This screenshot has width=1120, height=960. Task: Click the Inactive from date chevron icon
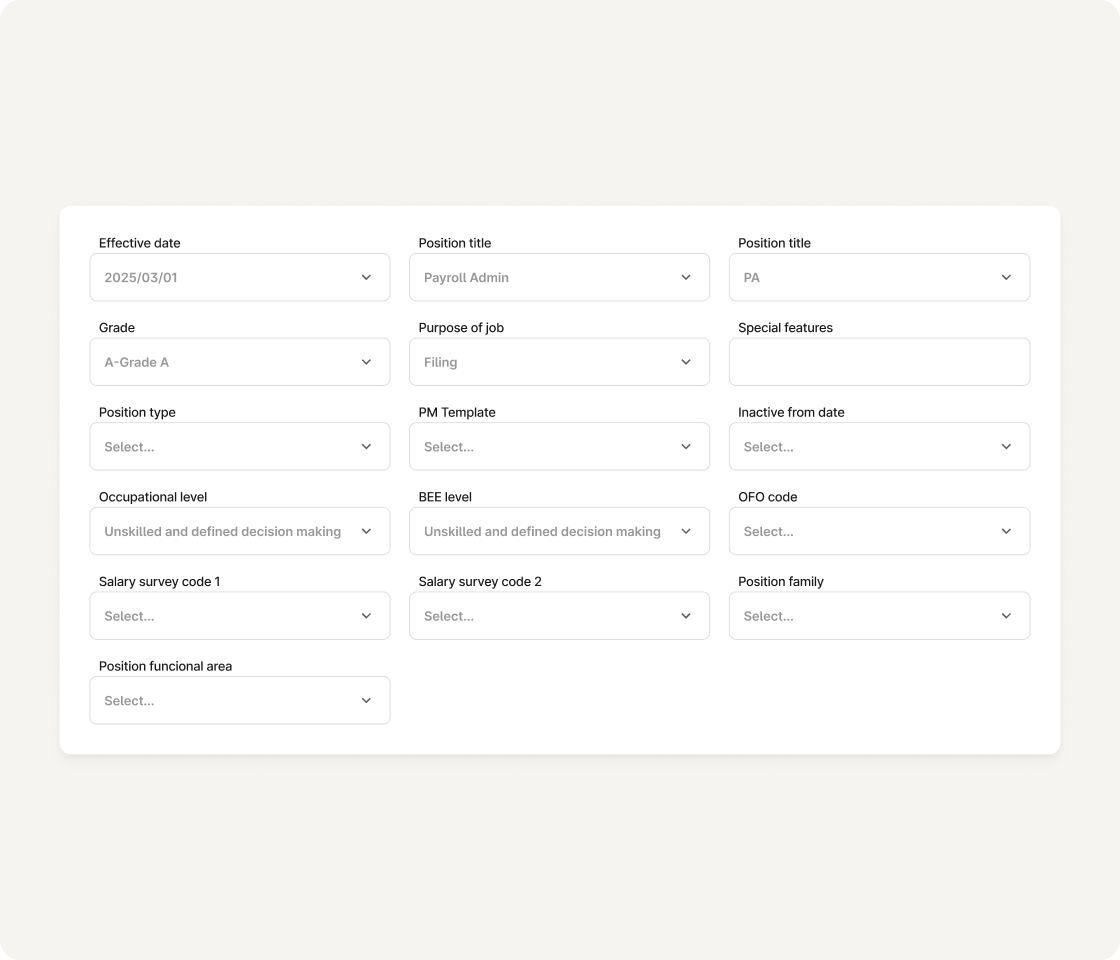1006,446
